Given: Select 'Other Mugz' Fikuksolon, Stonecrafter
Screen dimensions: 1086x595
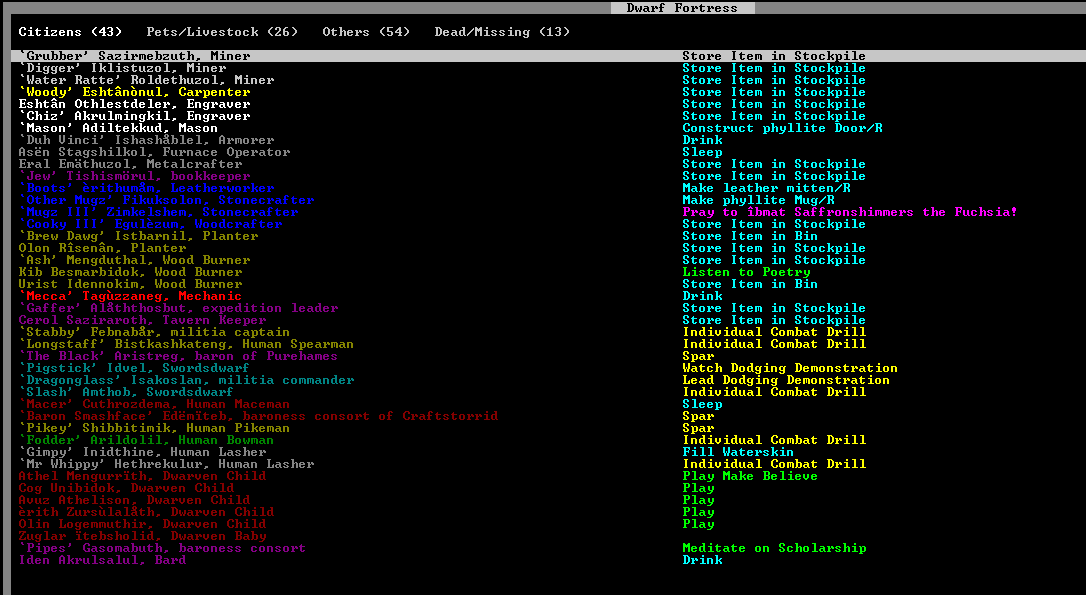Looking at the screenshot, I should pyautogui.click(x=166, y=200).
